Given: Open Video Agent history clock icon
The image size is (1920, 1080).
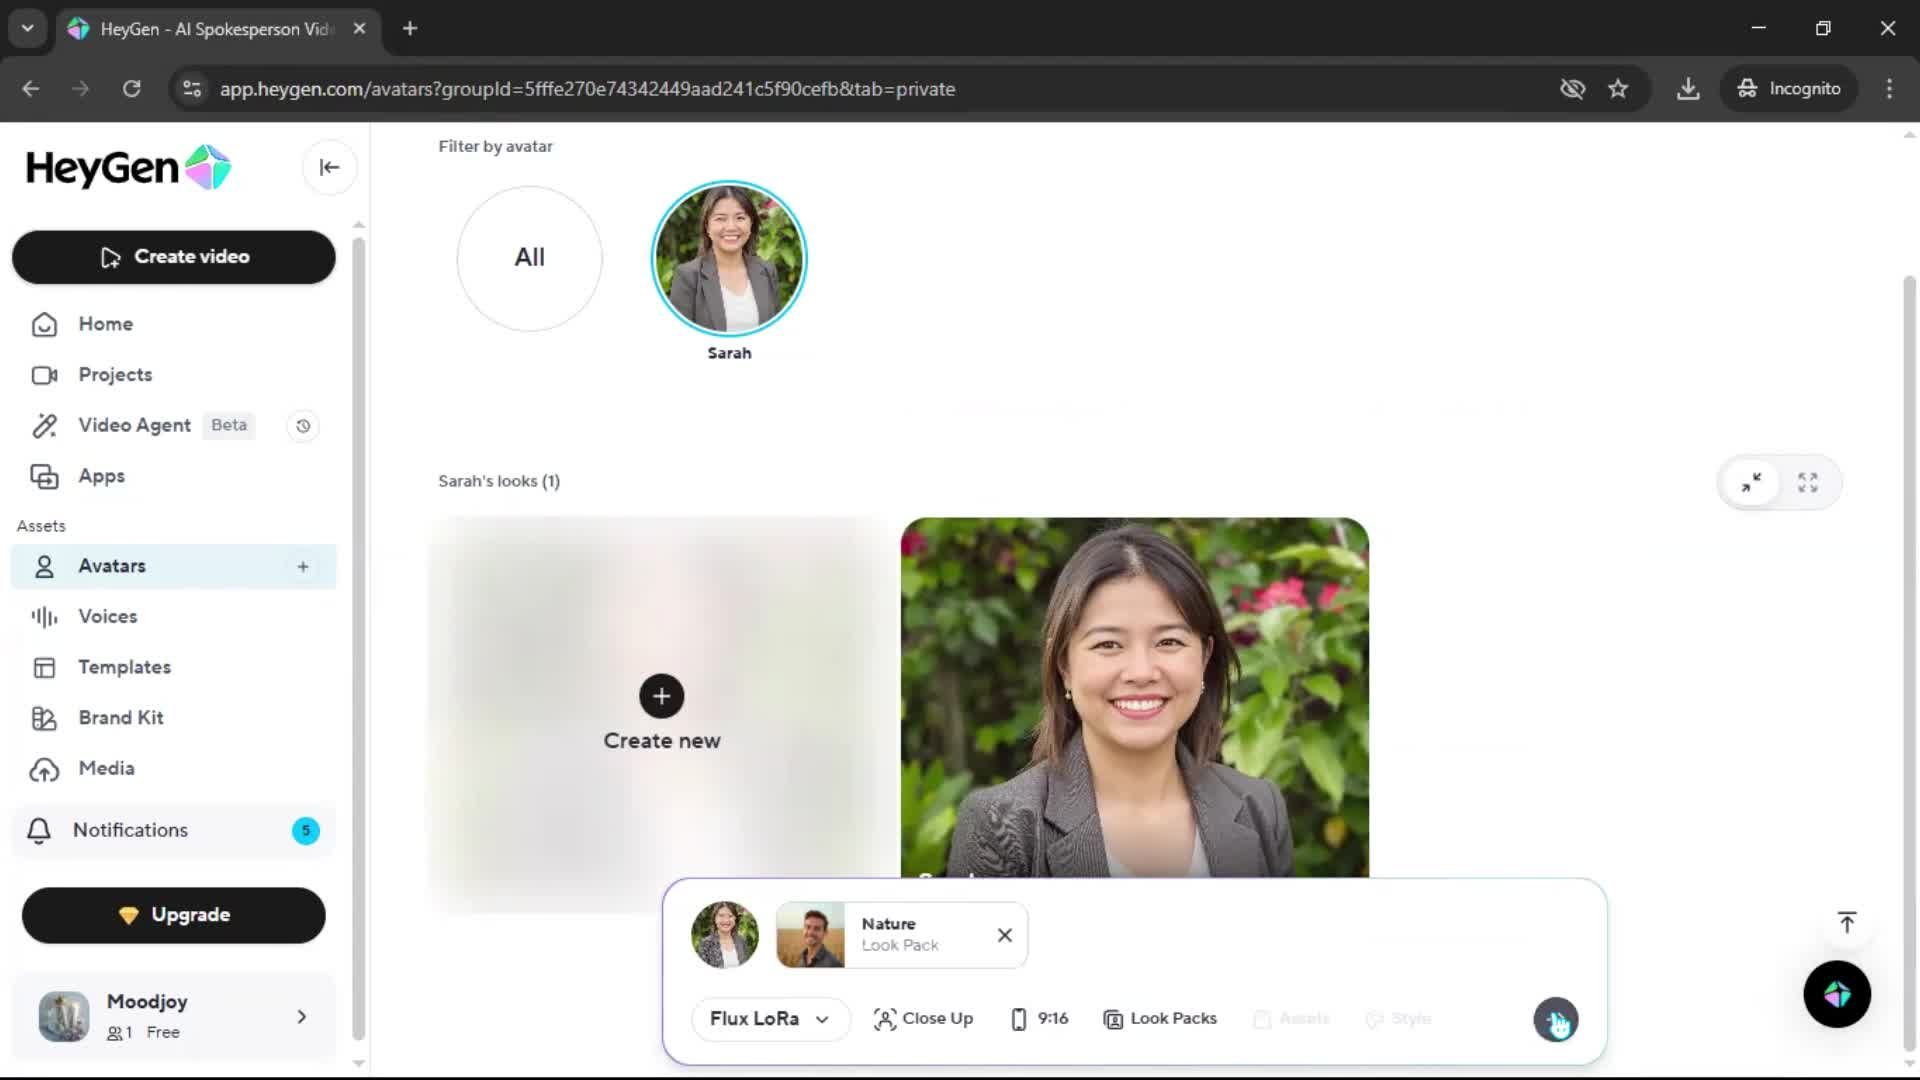Looking at the screenshot, I should (303, 426).
